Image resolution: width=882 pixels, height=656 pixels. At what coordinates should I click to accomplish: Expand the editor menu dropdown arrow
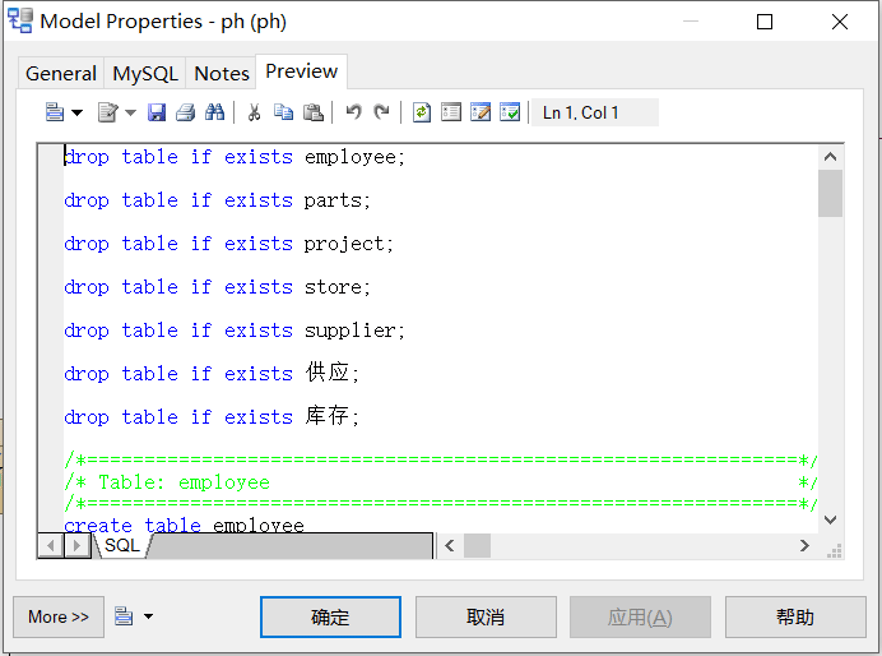pos(77,113)
